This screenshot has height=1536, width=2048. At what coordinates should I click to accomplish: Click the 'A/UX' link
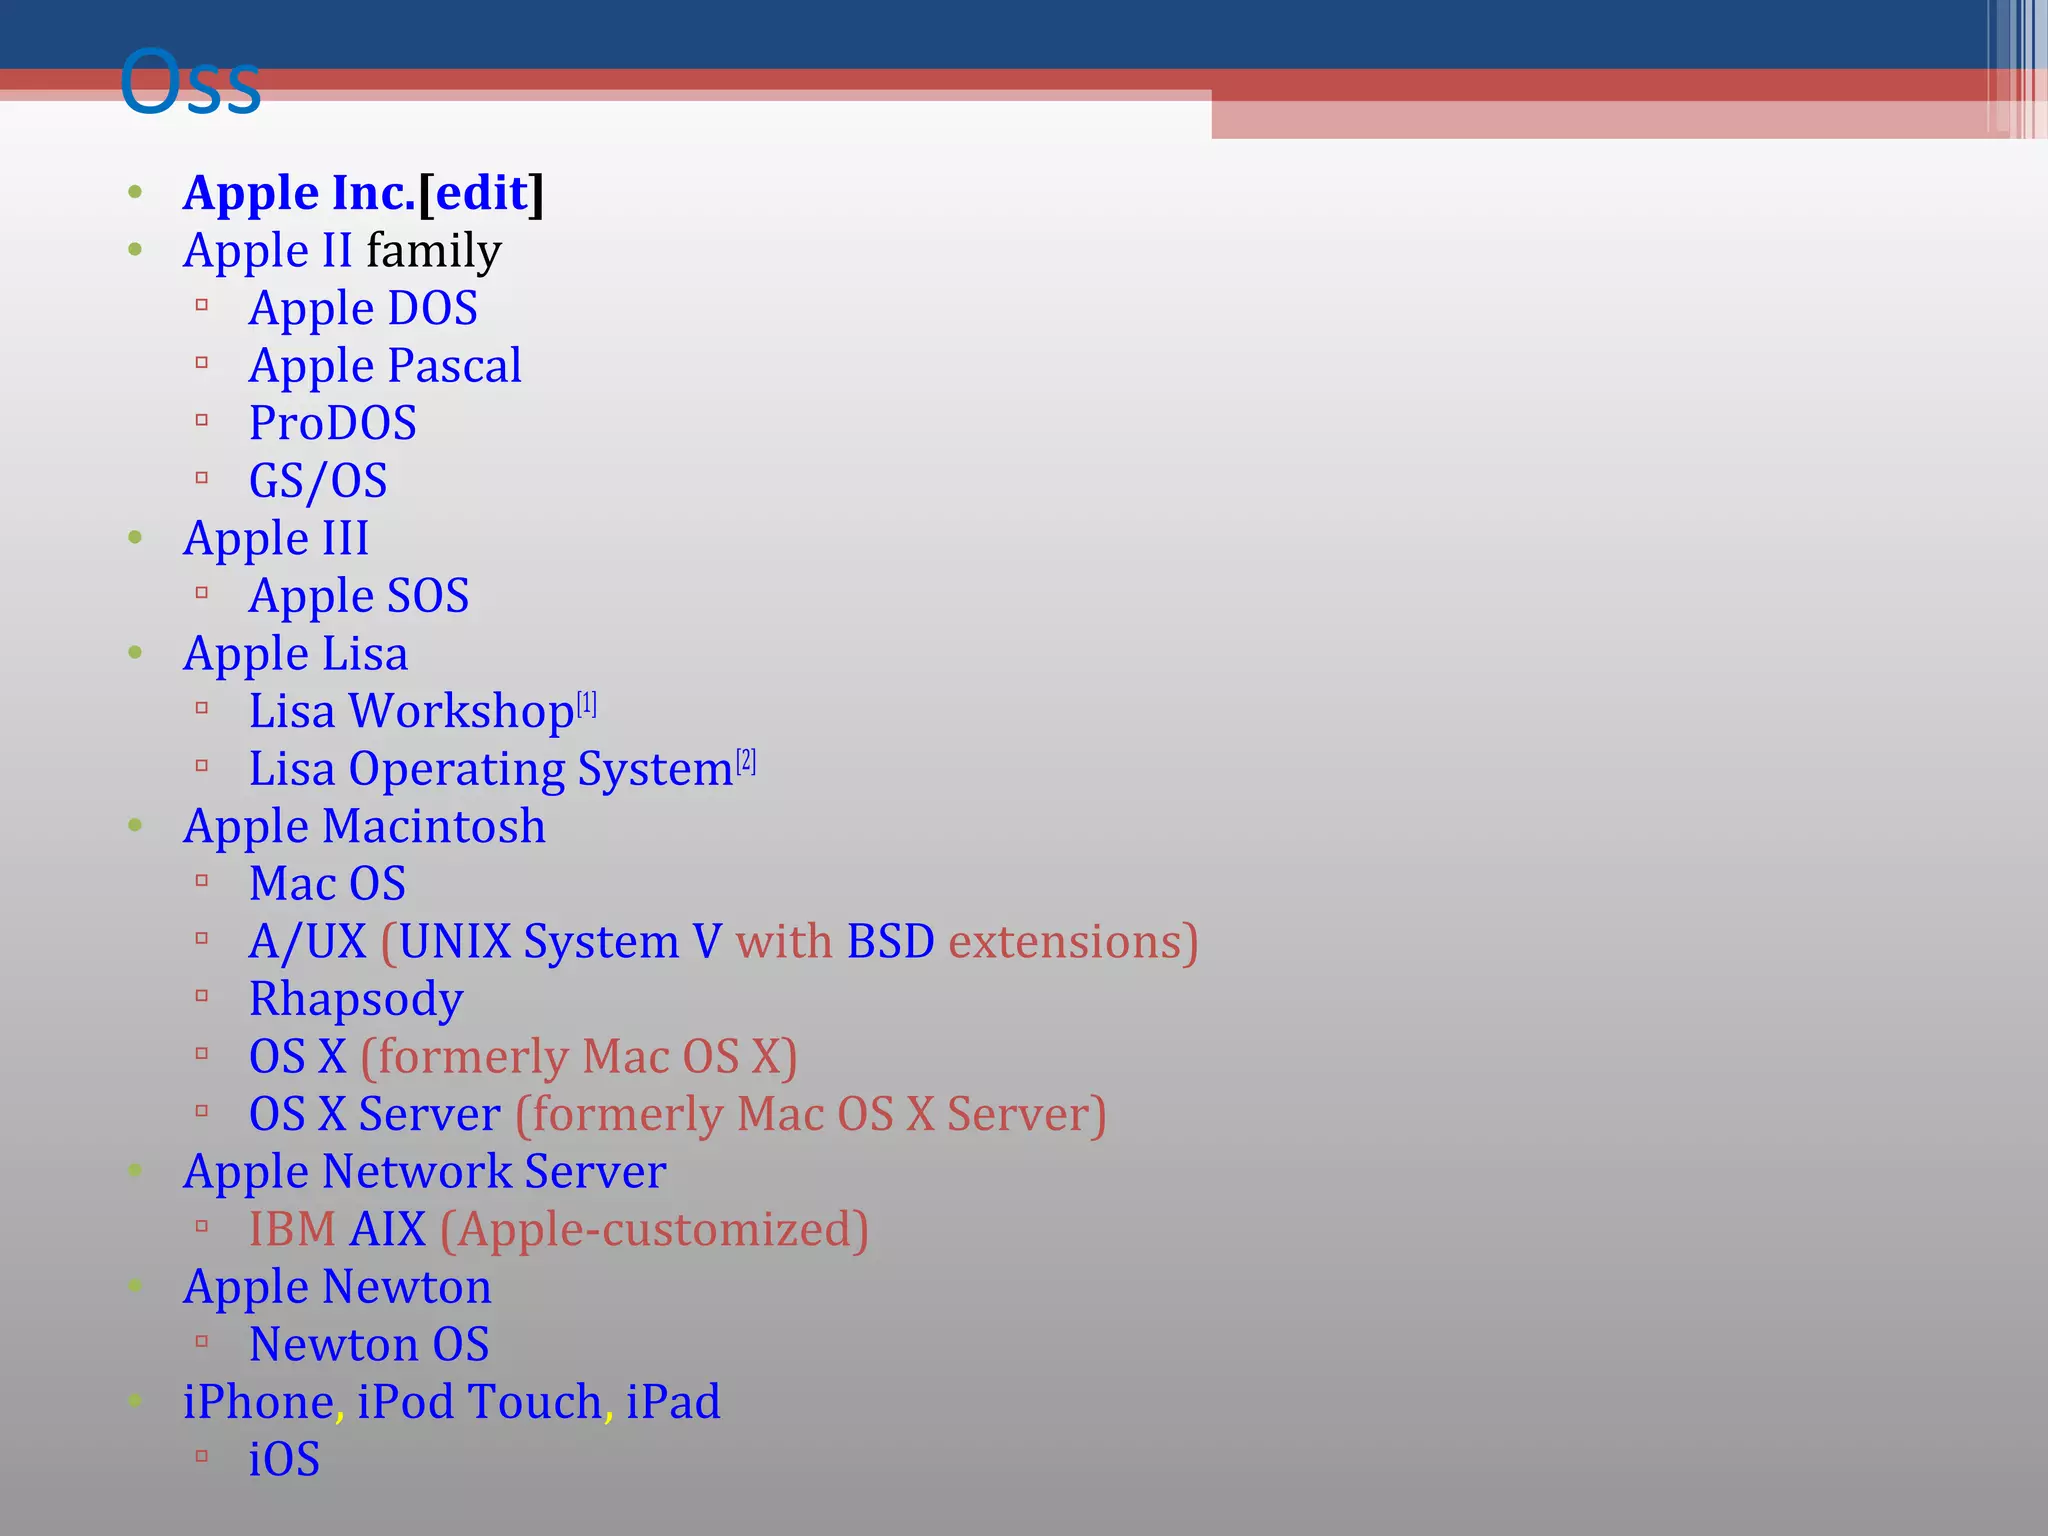tap(308, 943)
